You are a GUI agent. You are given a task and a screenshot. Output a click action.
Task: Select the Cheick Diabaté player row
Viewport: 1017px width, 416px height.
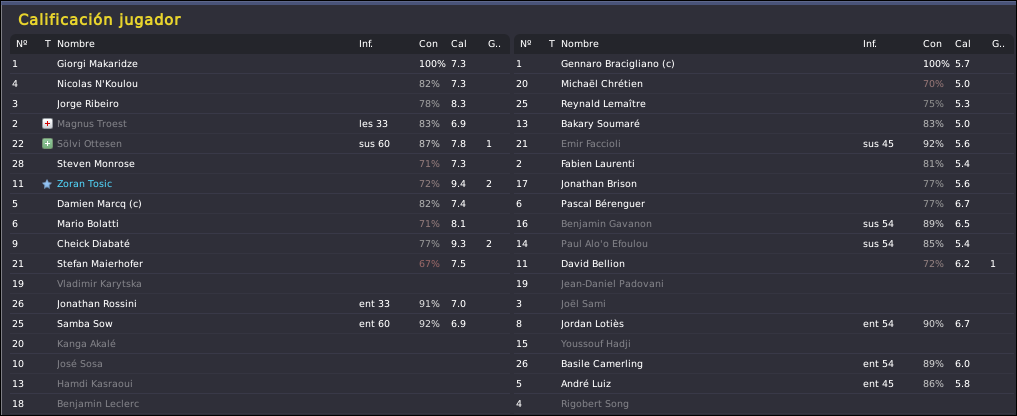(x=259, y=243)
